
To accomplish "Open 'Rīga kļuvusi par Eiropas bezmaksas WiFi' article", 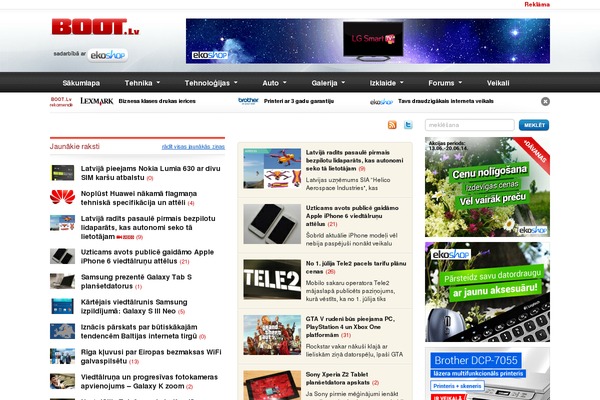I will [151, 356].
